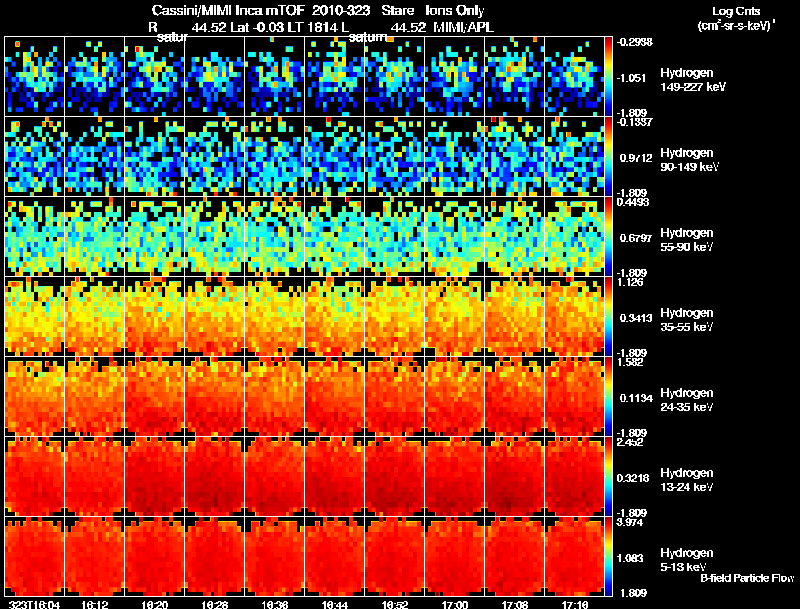
Task: Click the '3.974' colorbar maximum value
Action: (630, 522)
